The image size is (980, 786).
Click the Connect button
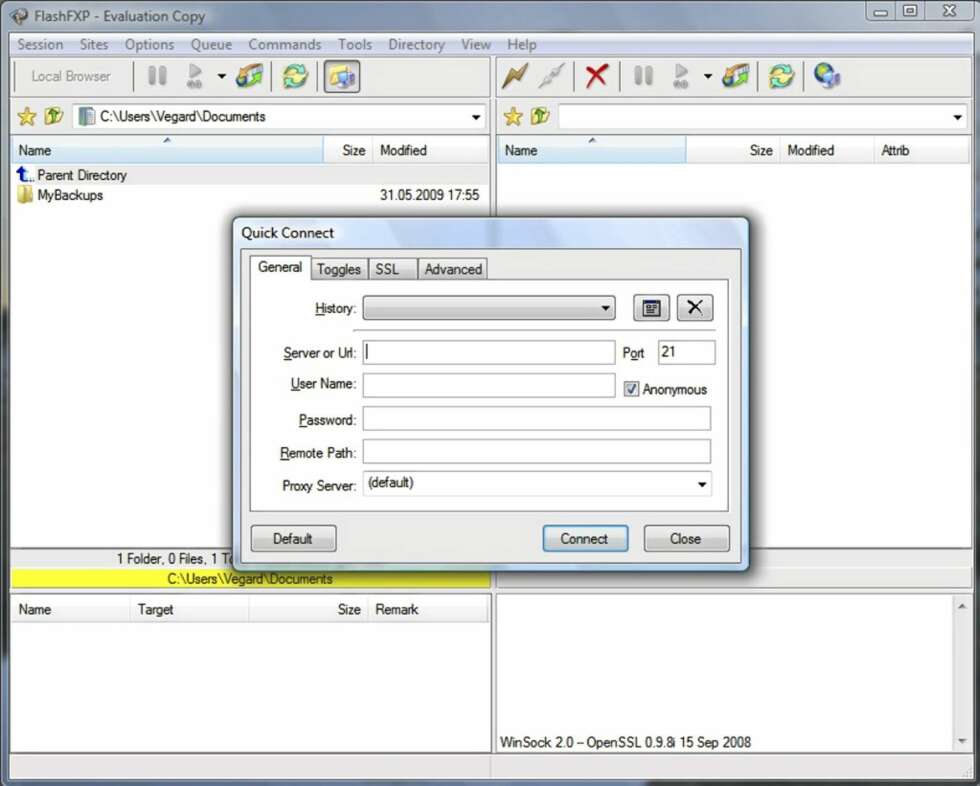(x=585, y=539)
